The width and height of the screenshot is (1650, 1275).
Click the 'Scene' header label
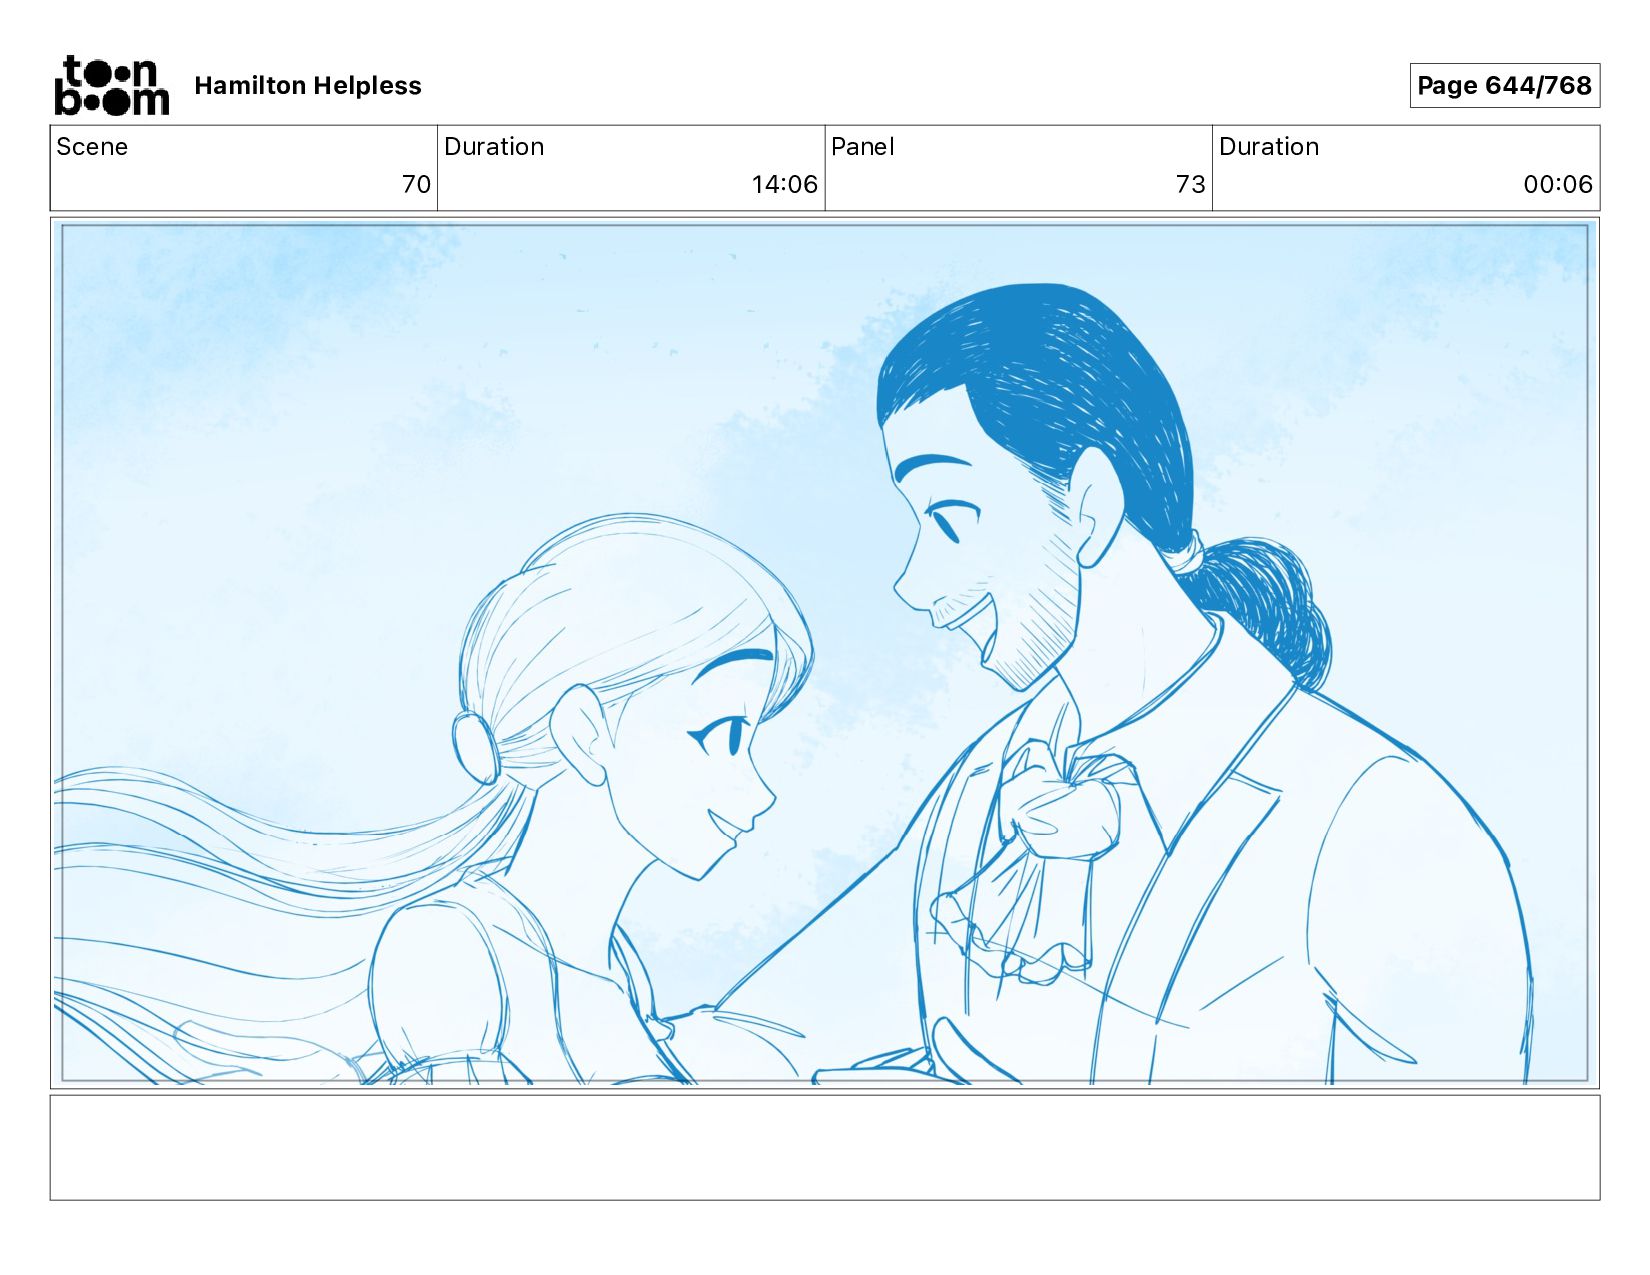(x=92, y=147)
